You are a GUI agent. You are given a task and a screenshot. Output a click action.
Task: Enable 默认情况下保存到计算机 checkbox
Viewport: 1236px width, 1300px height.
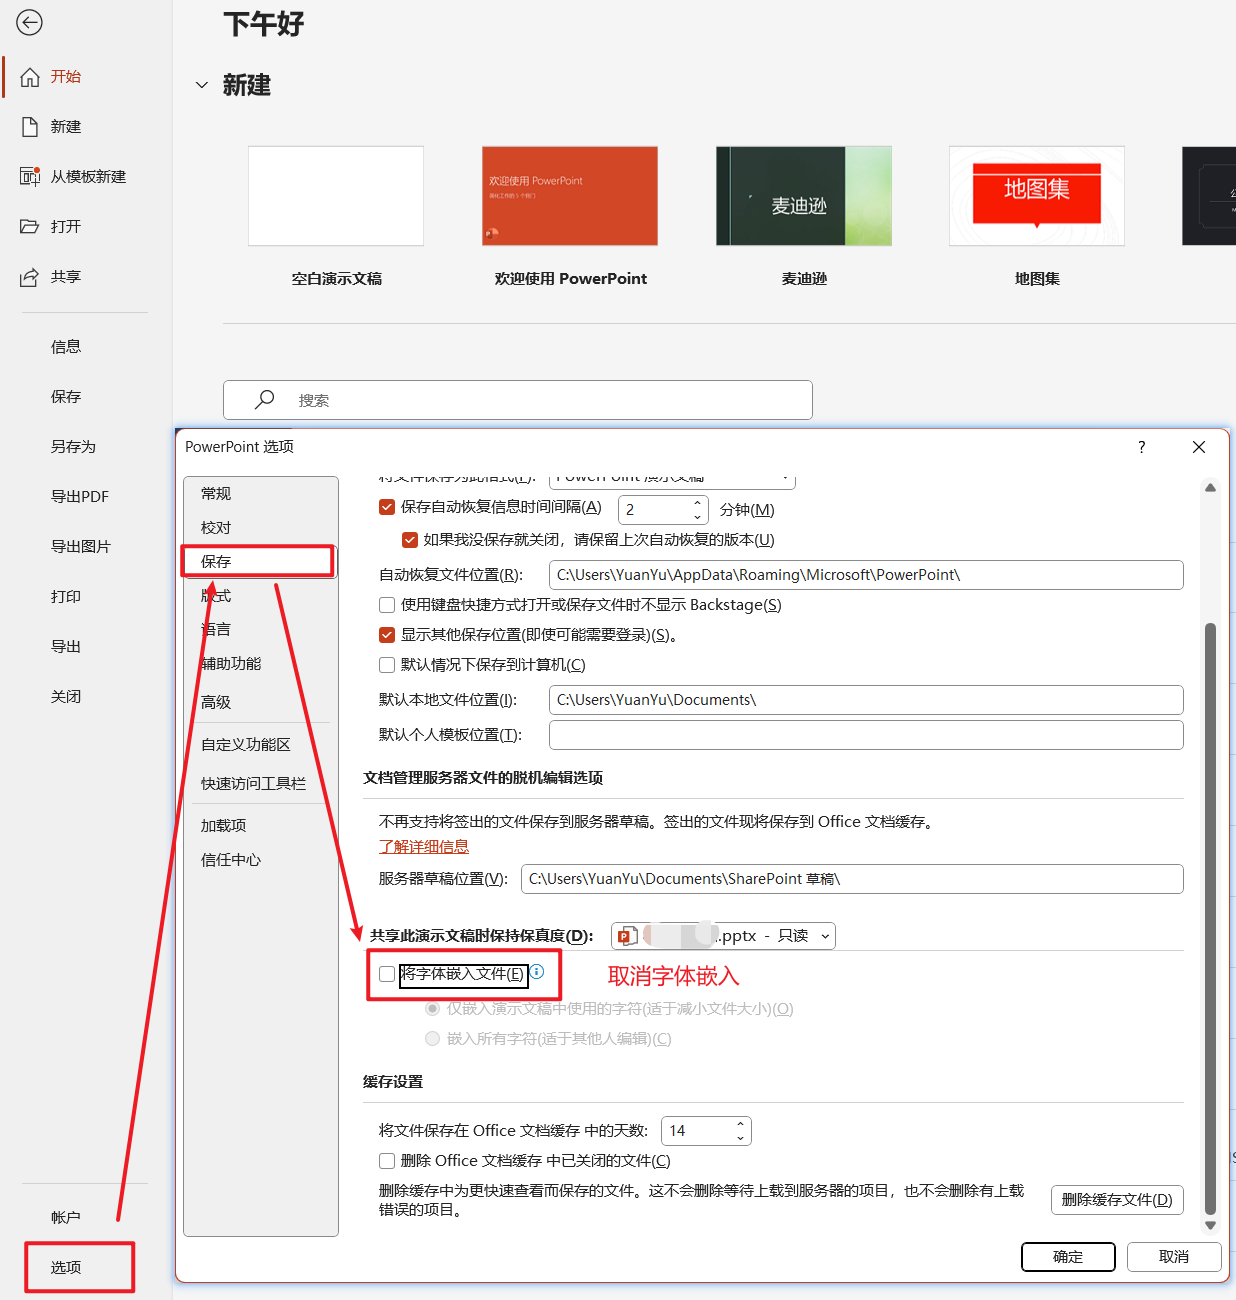(x=387, y=665)
